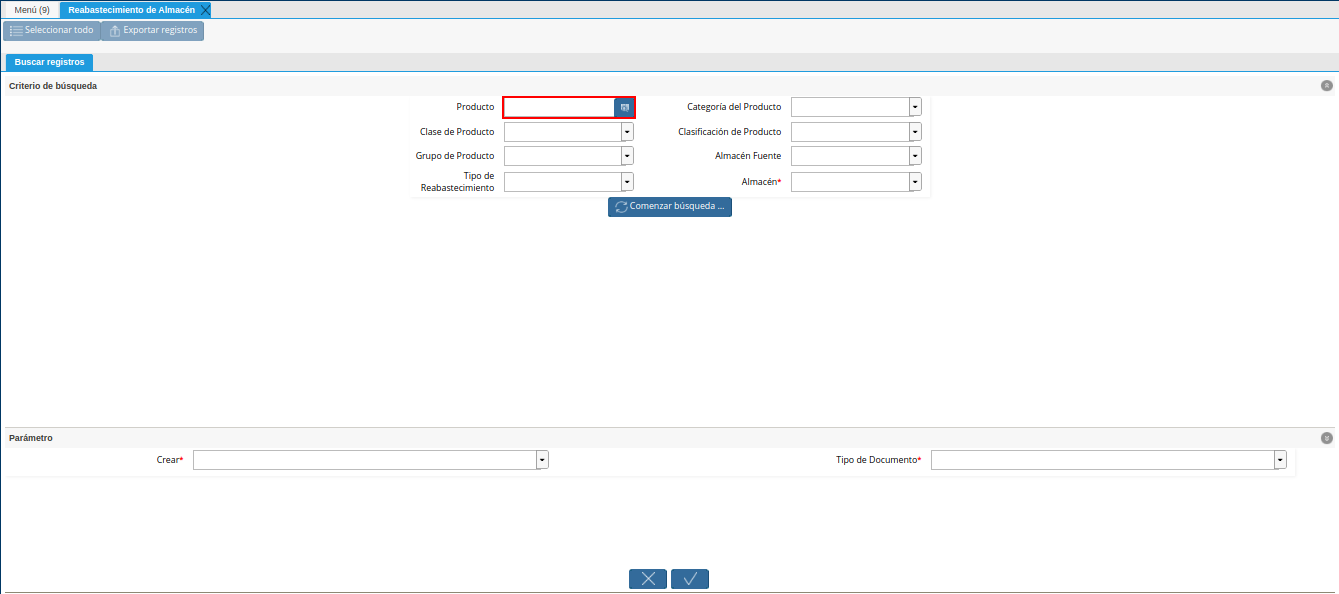This screenshot has height=594, width=1339.
Task: Open the Grupo de Producto dropdown arrow
Action: [627, 157]
